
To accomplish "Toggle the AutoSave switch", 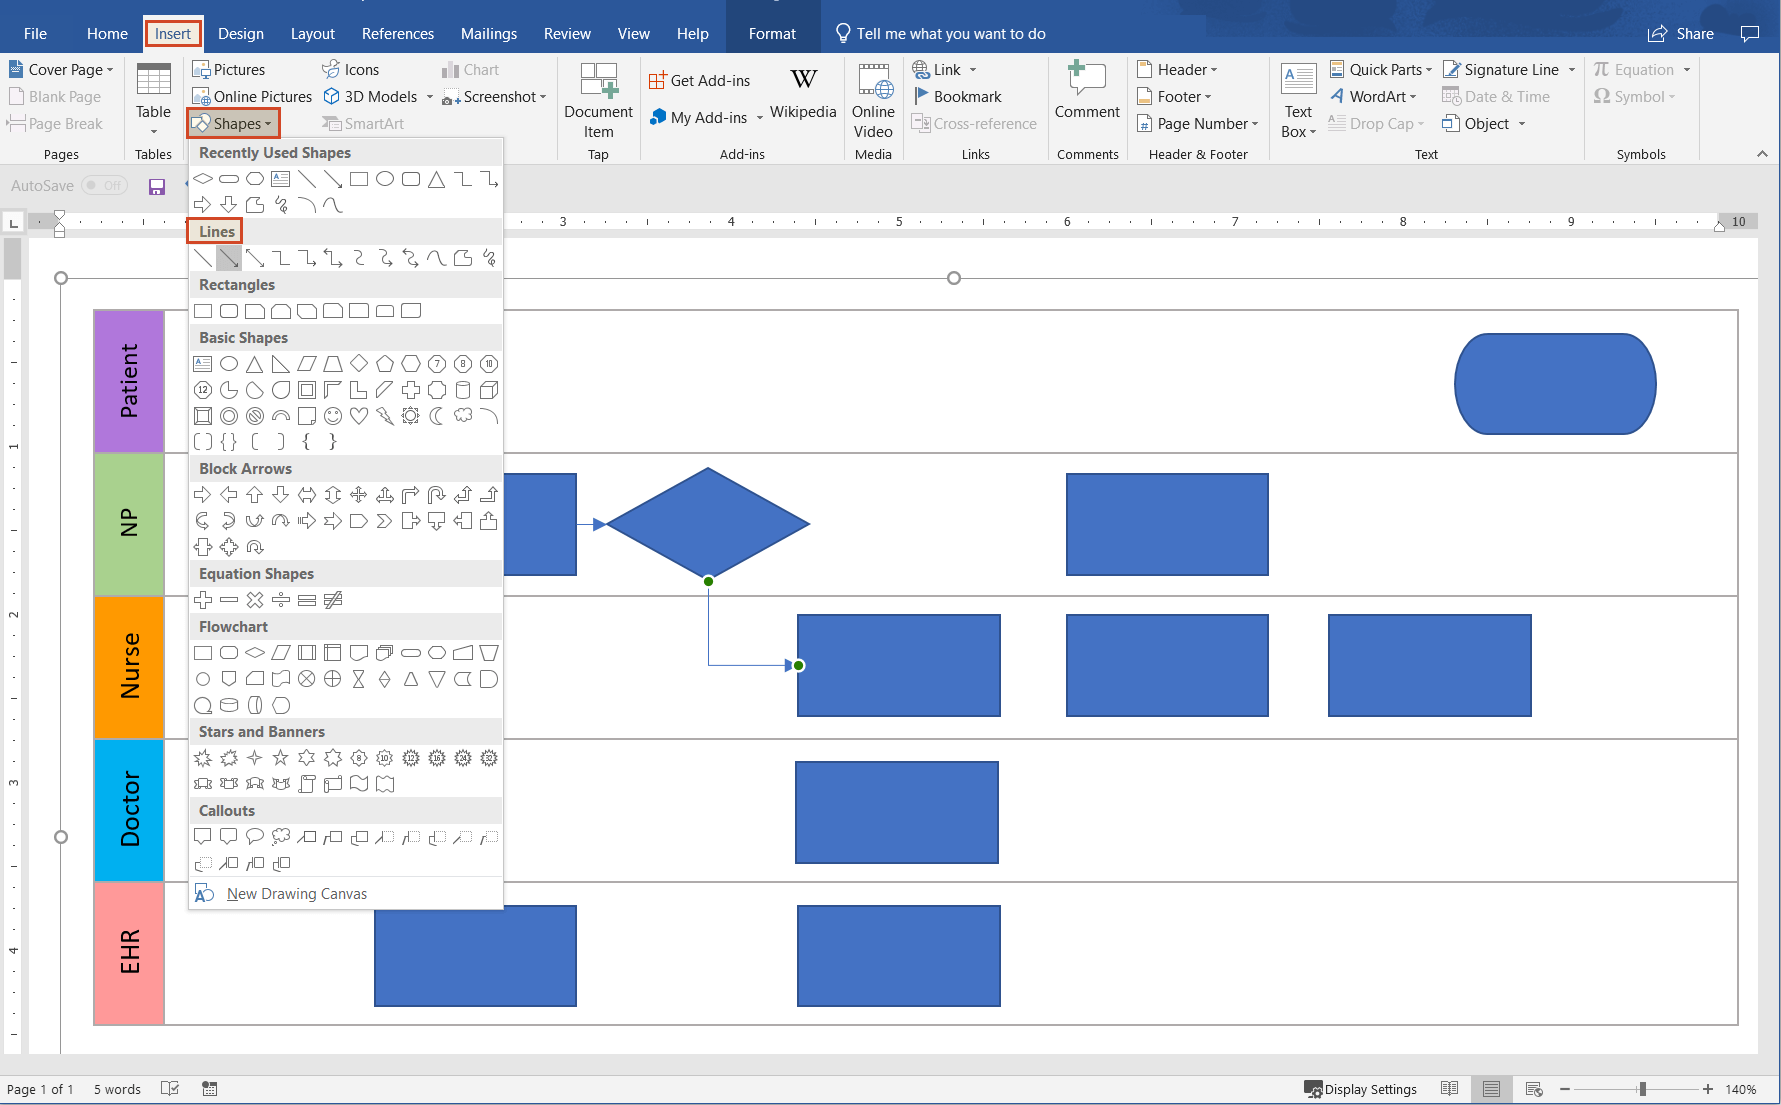I will pos(104,185).
